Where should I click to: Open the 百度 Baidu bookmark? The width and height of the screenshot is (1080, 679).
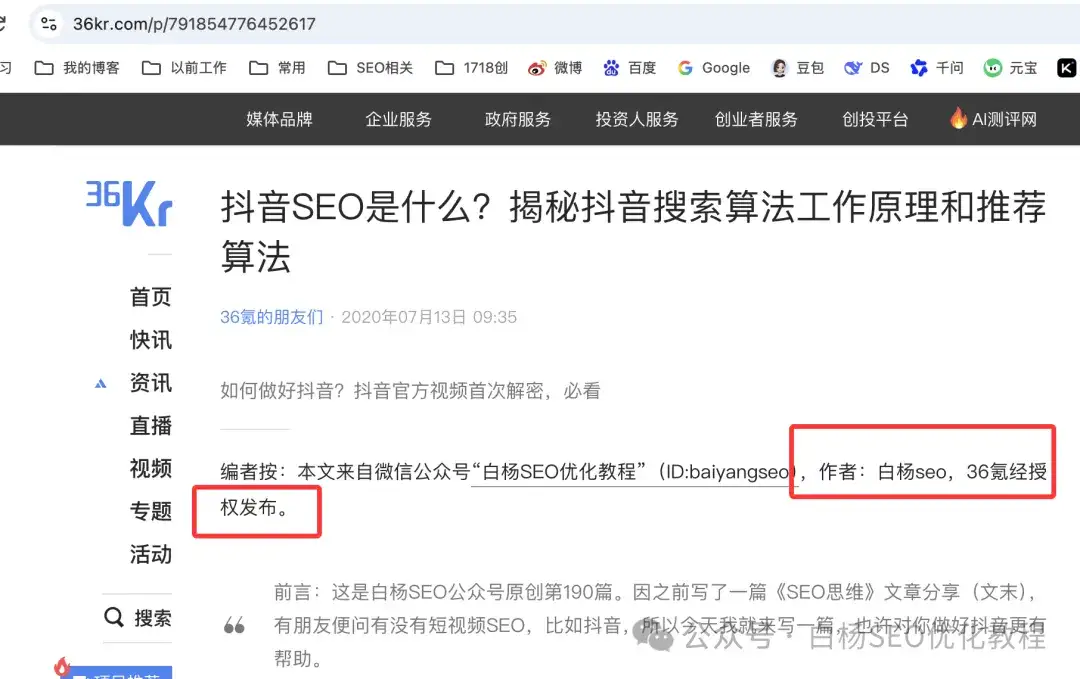tap(630, 67)
